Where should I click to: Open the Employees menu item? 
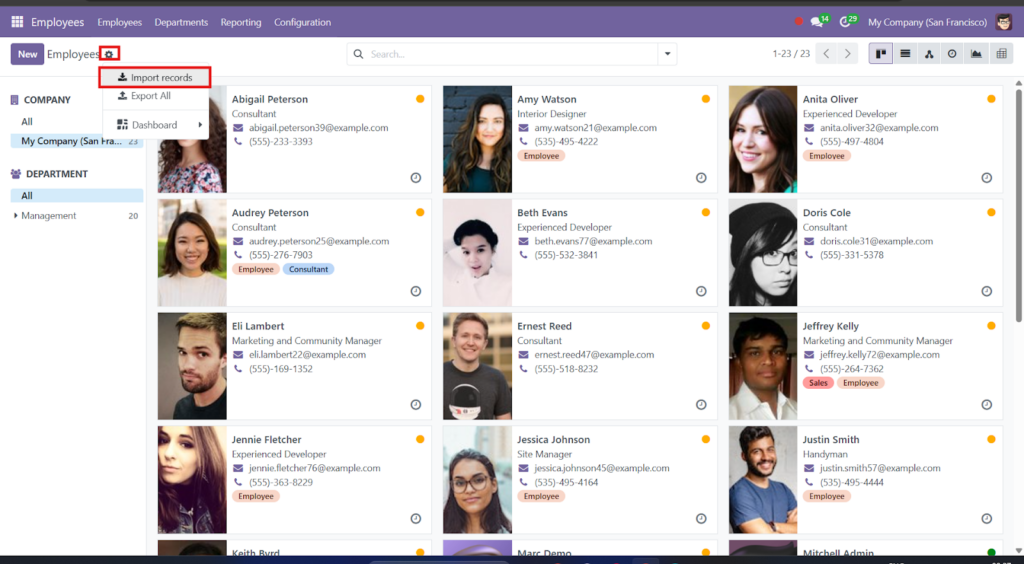[120, 22]
